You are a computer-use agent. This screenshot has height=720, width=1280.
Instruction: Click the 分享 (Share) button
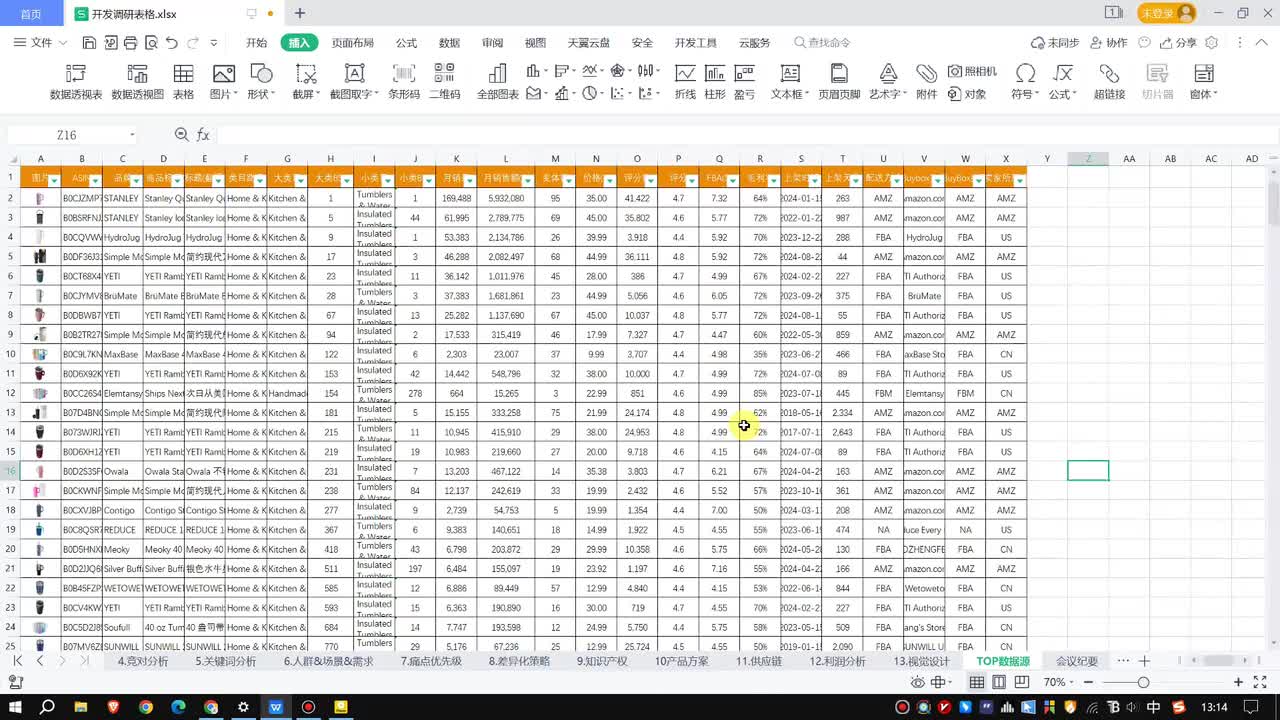coord(1179,43)
